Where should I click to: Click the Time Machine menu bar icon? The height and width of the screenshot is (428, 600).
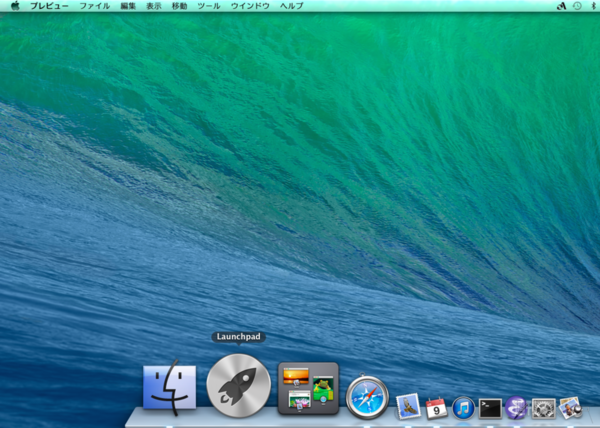tap(577, 6)
